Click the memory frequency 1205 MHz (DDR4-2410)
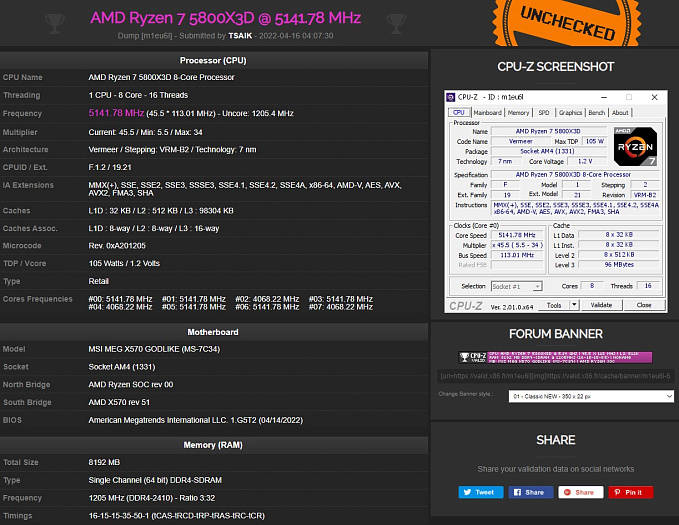679x525 pixels. [x=152, y=498]
